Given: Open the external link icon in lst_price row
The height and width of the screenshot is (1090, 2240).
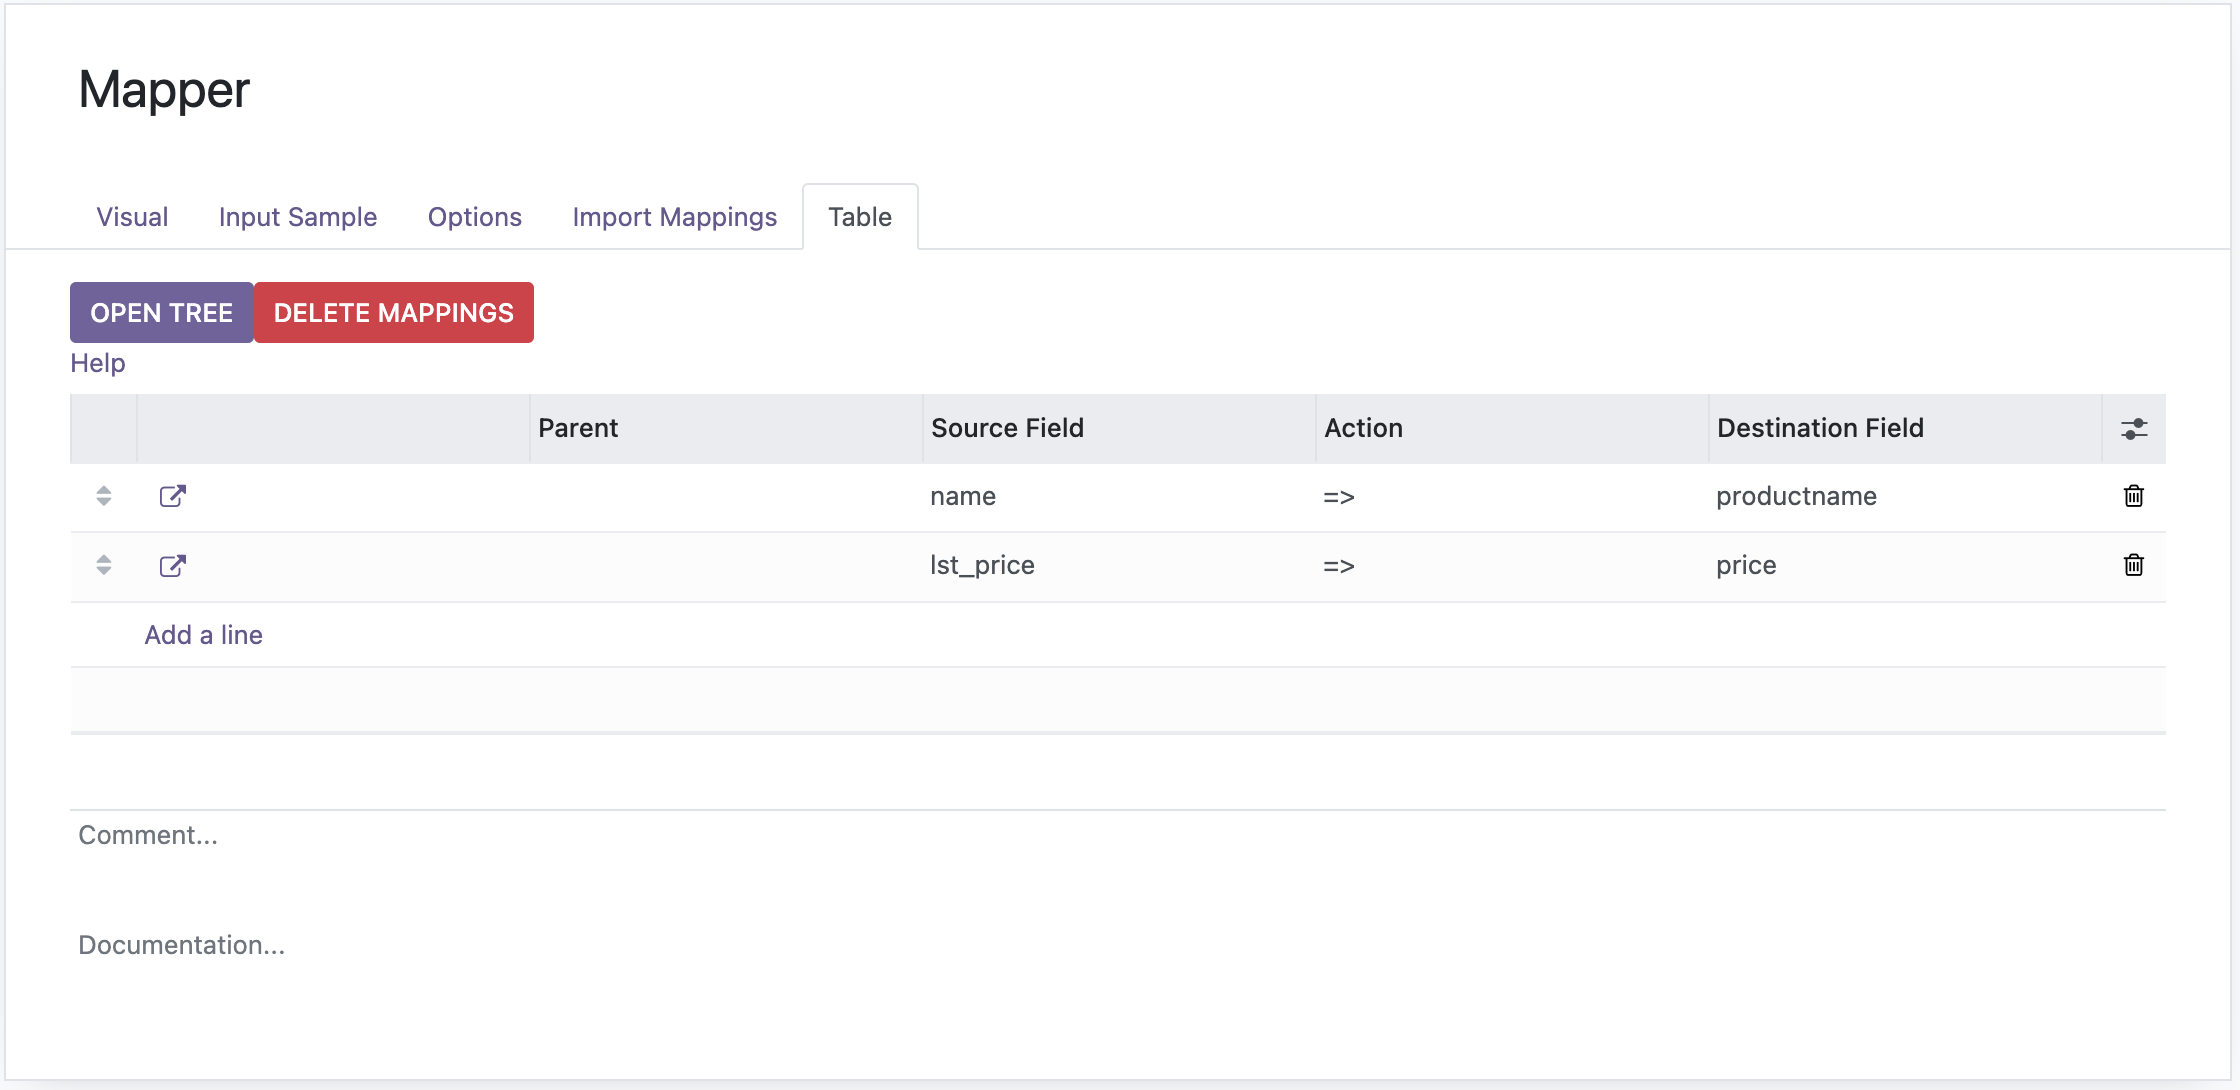Looking at the screenshot, I should (x=173, y=566).
